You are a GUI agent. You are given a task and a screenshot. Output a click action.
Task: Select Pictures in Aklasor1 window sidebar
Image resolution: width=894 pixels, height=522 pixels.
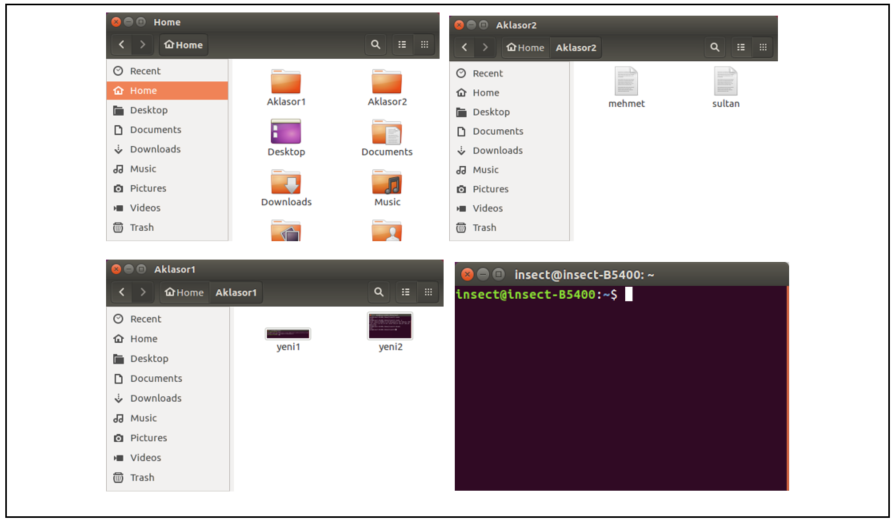click(168, 438)
